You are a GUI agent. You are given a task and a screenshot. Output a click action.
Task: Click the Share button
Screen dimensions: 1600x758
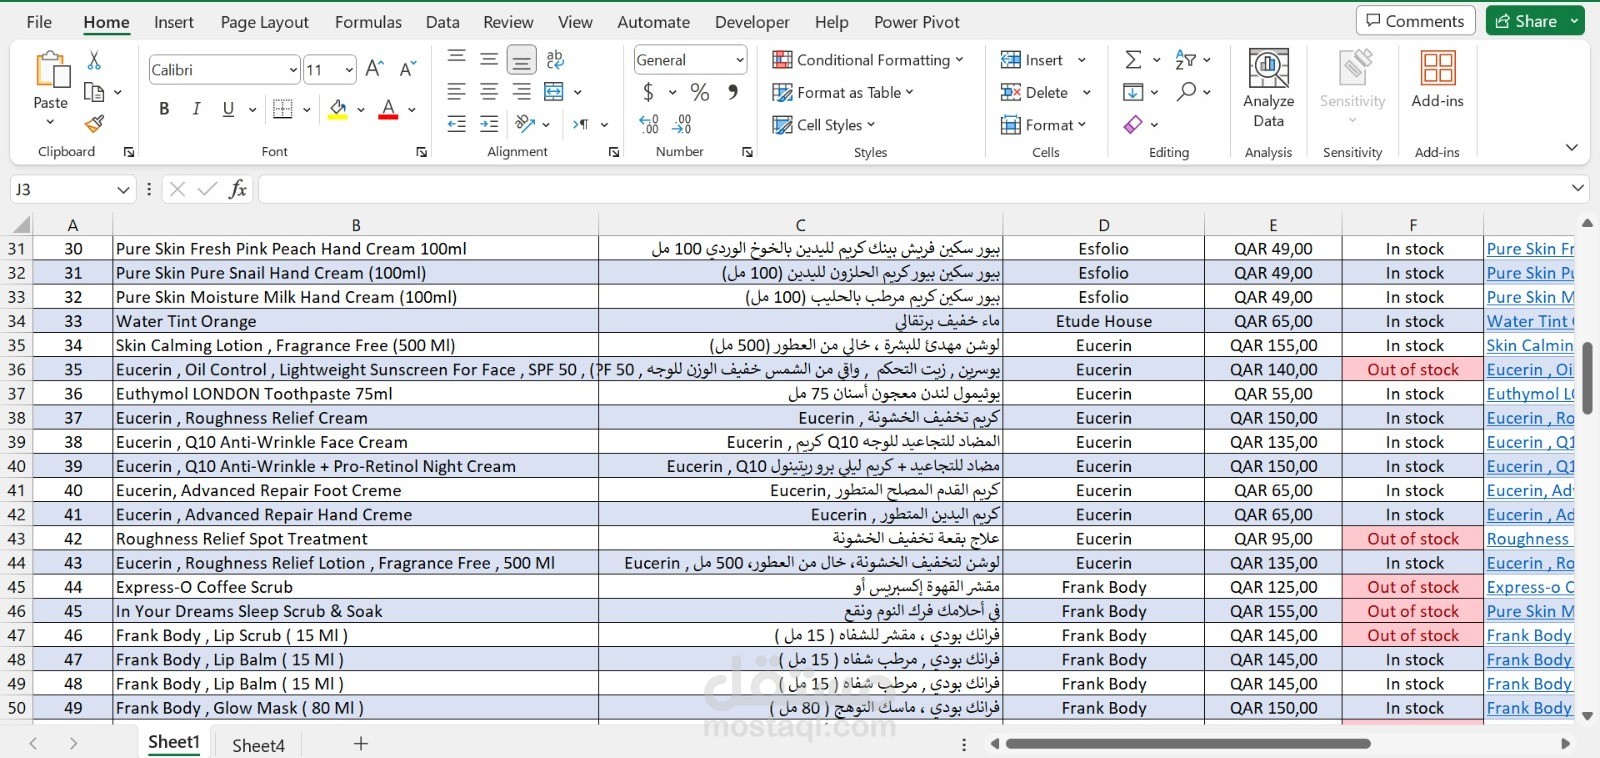tap(1526, 21)
